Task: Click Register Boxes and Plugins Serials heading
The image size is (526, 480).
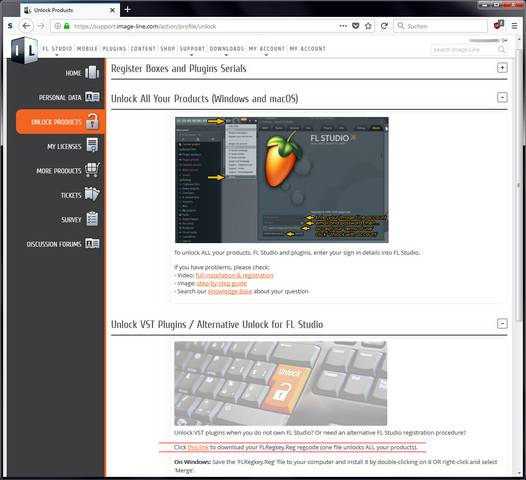Action: coord(178,68)
